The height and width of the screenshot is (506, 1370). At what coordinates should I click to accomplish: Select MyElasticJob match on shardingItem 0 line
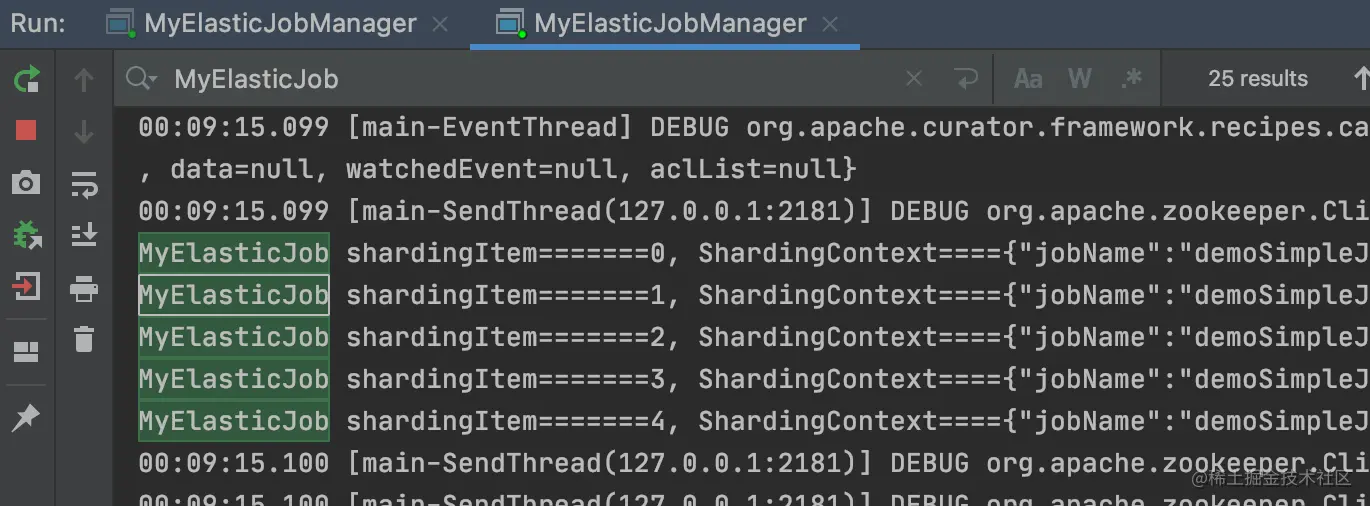234,253
